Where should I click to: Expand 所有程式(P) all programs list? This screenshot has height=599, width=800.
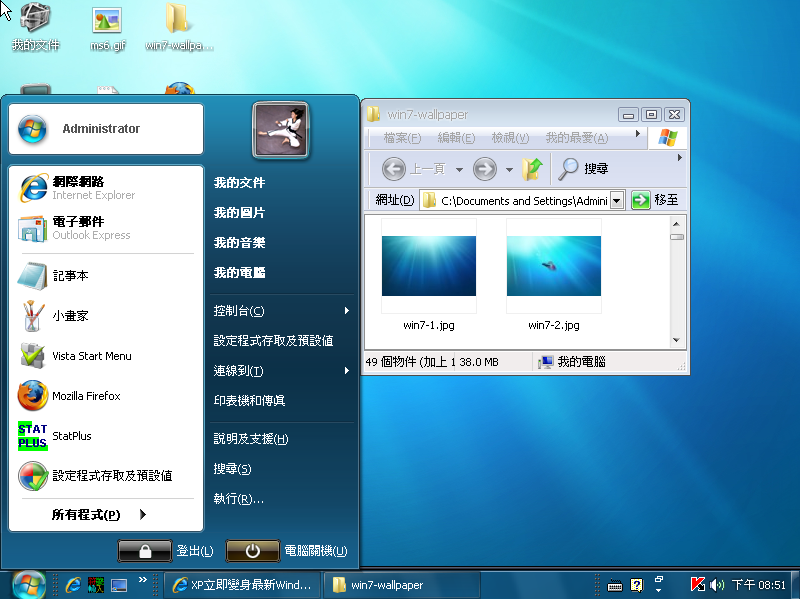click(x=99, y=514)
